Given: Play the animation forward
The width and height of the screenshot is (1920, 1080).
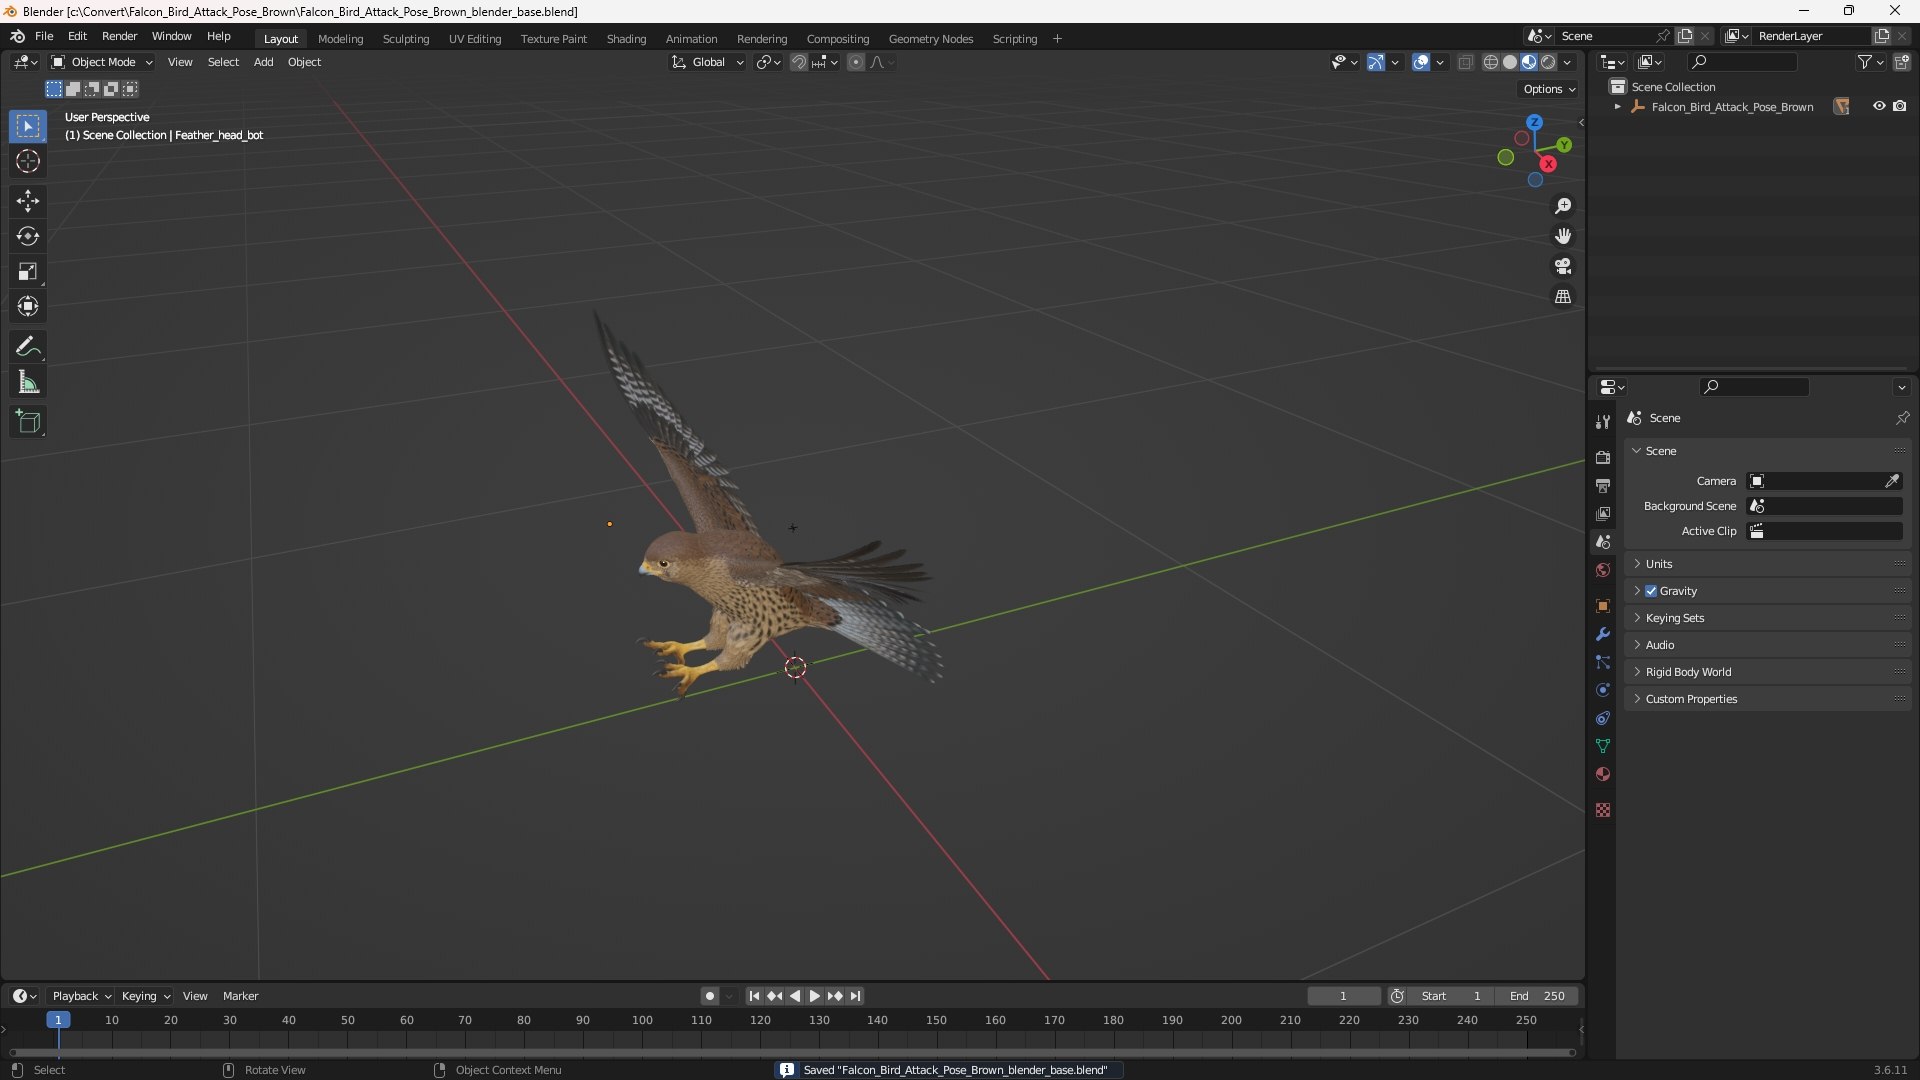Looking at the screenshot, I should pyautogui.click(x=814, y=996).
